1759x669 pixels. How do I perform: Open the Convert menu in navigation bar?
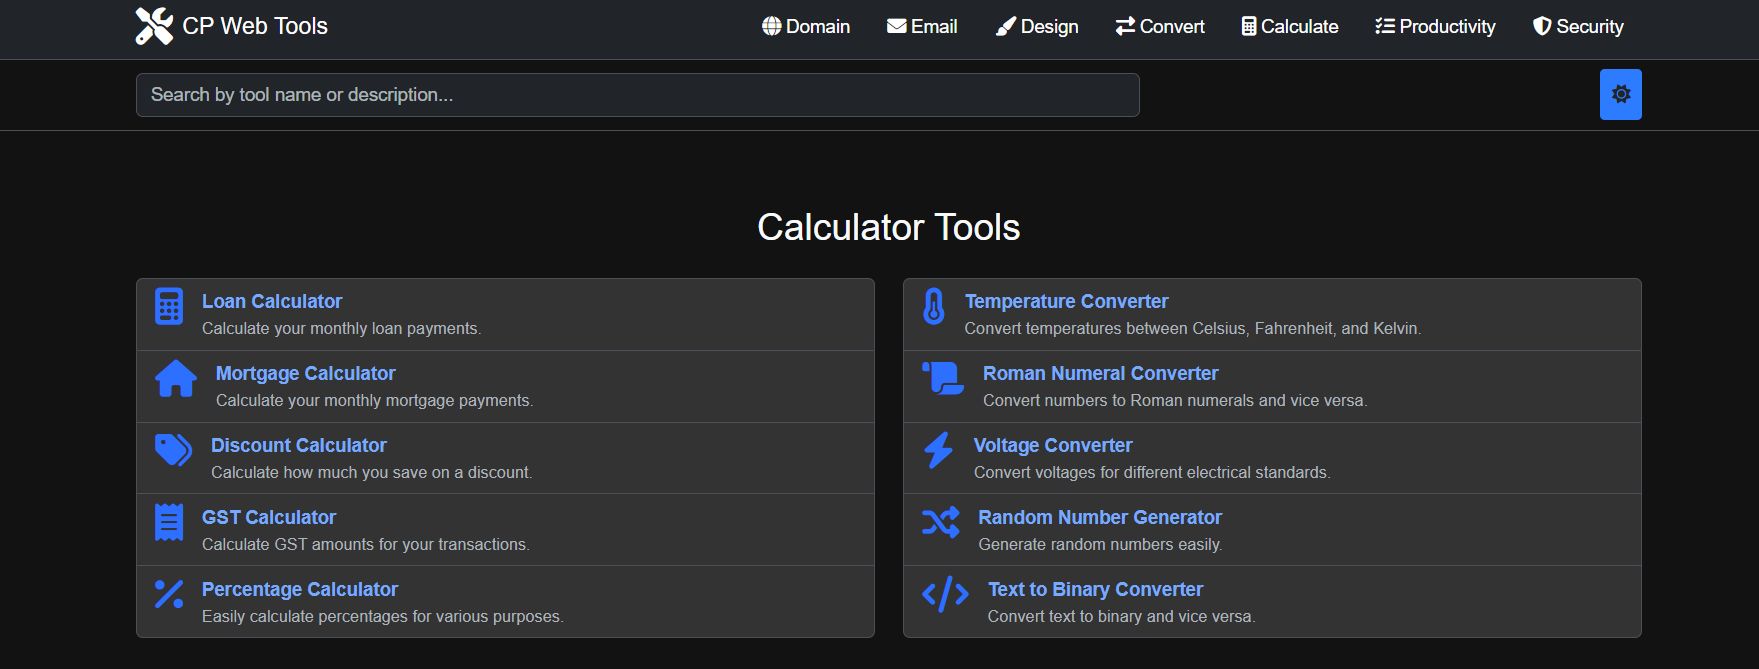tap(1160, 27)
